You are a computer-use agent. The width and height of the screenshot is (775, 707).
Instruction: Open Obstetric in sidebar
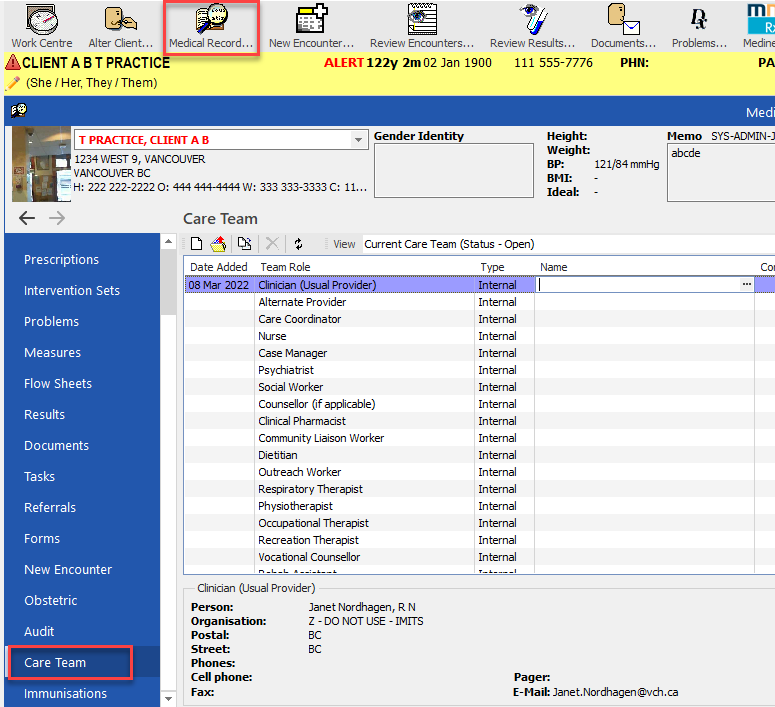(x=51, y=601)
